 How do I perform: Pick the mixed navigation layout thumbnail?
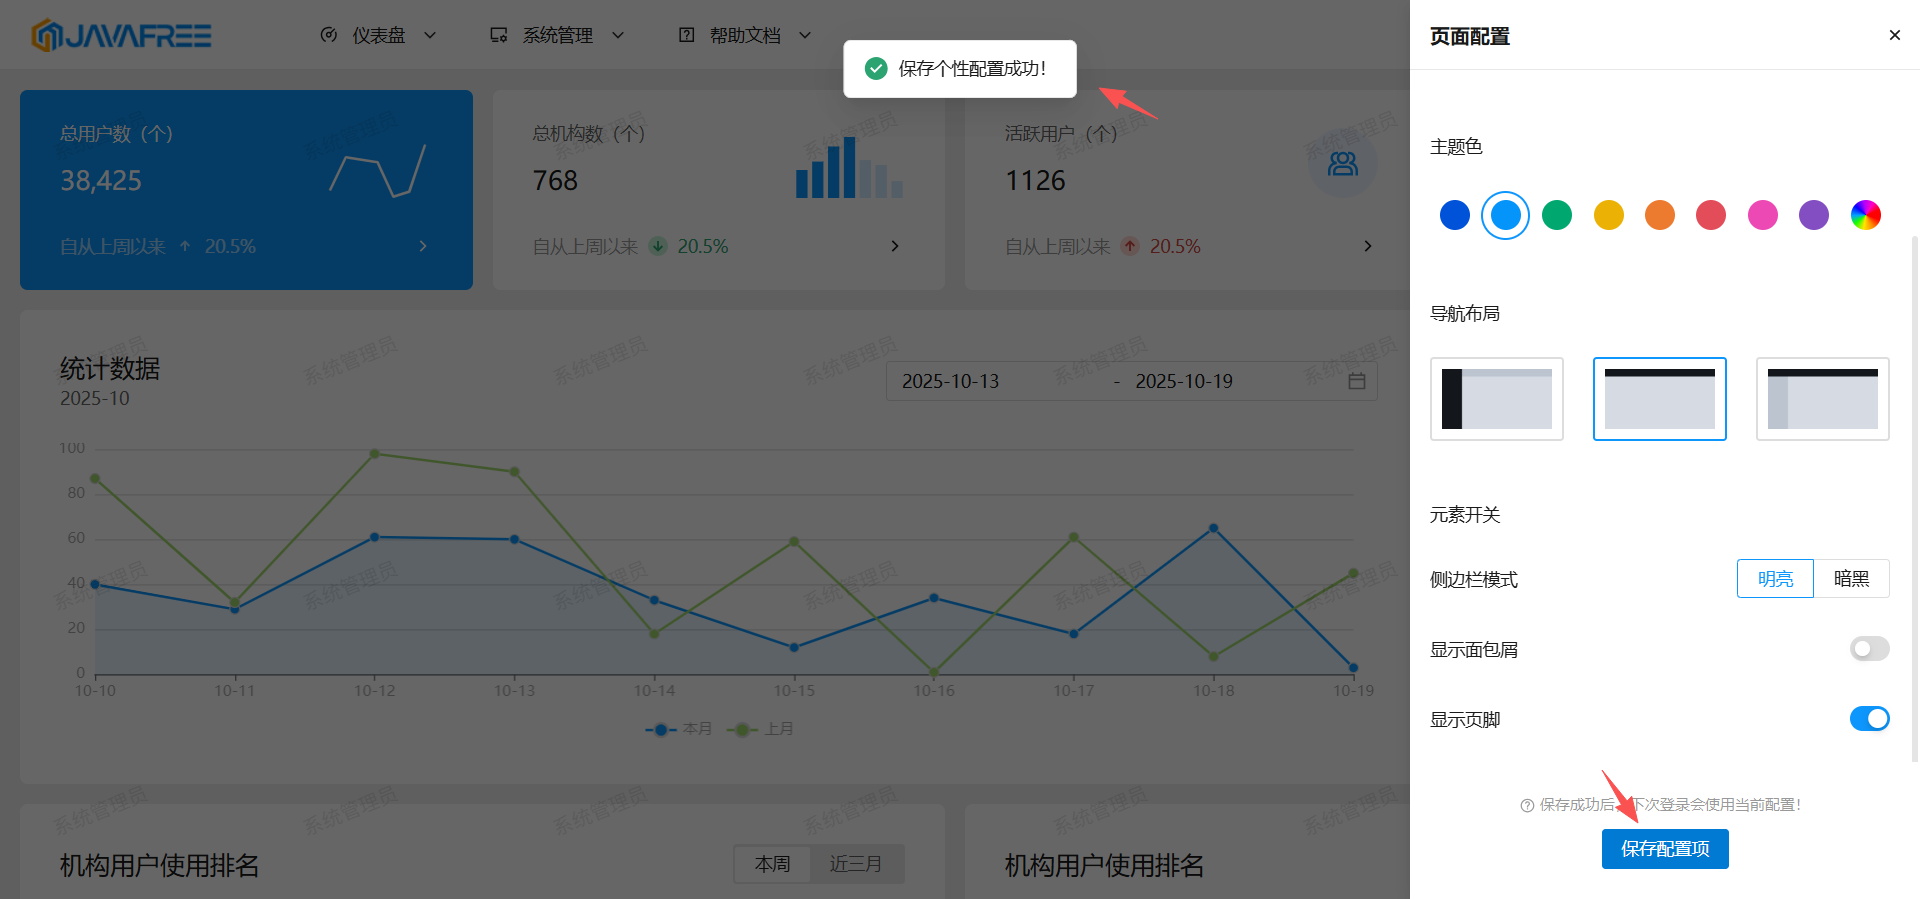pos(1822,399)
